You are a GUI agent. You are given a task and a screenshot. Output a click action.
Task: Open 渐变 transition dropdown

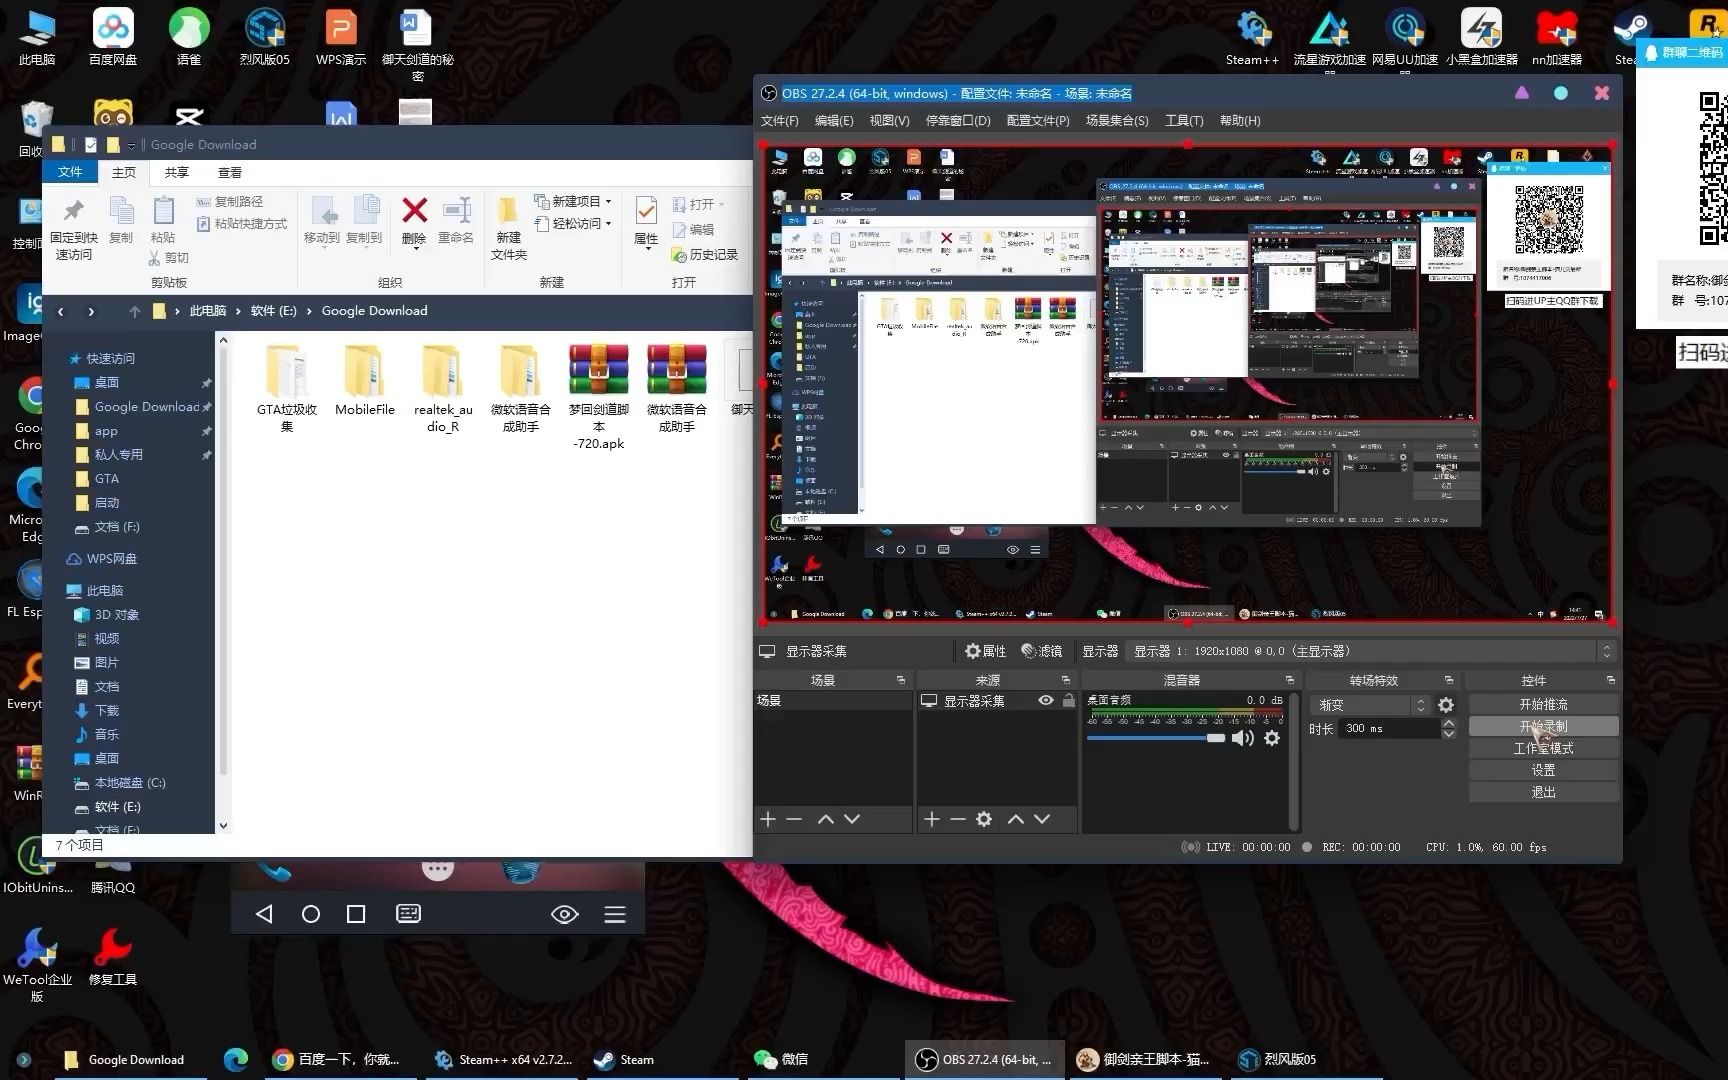pyautogui.click(x=1371, y=705)
